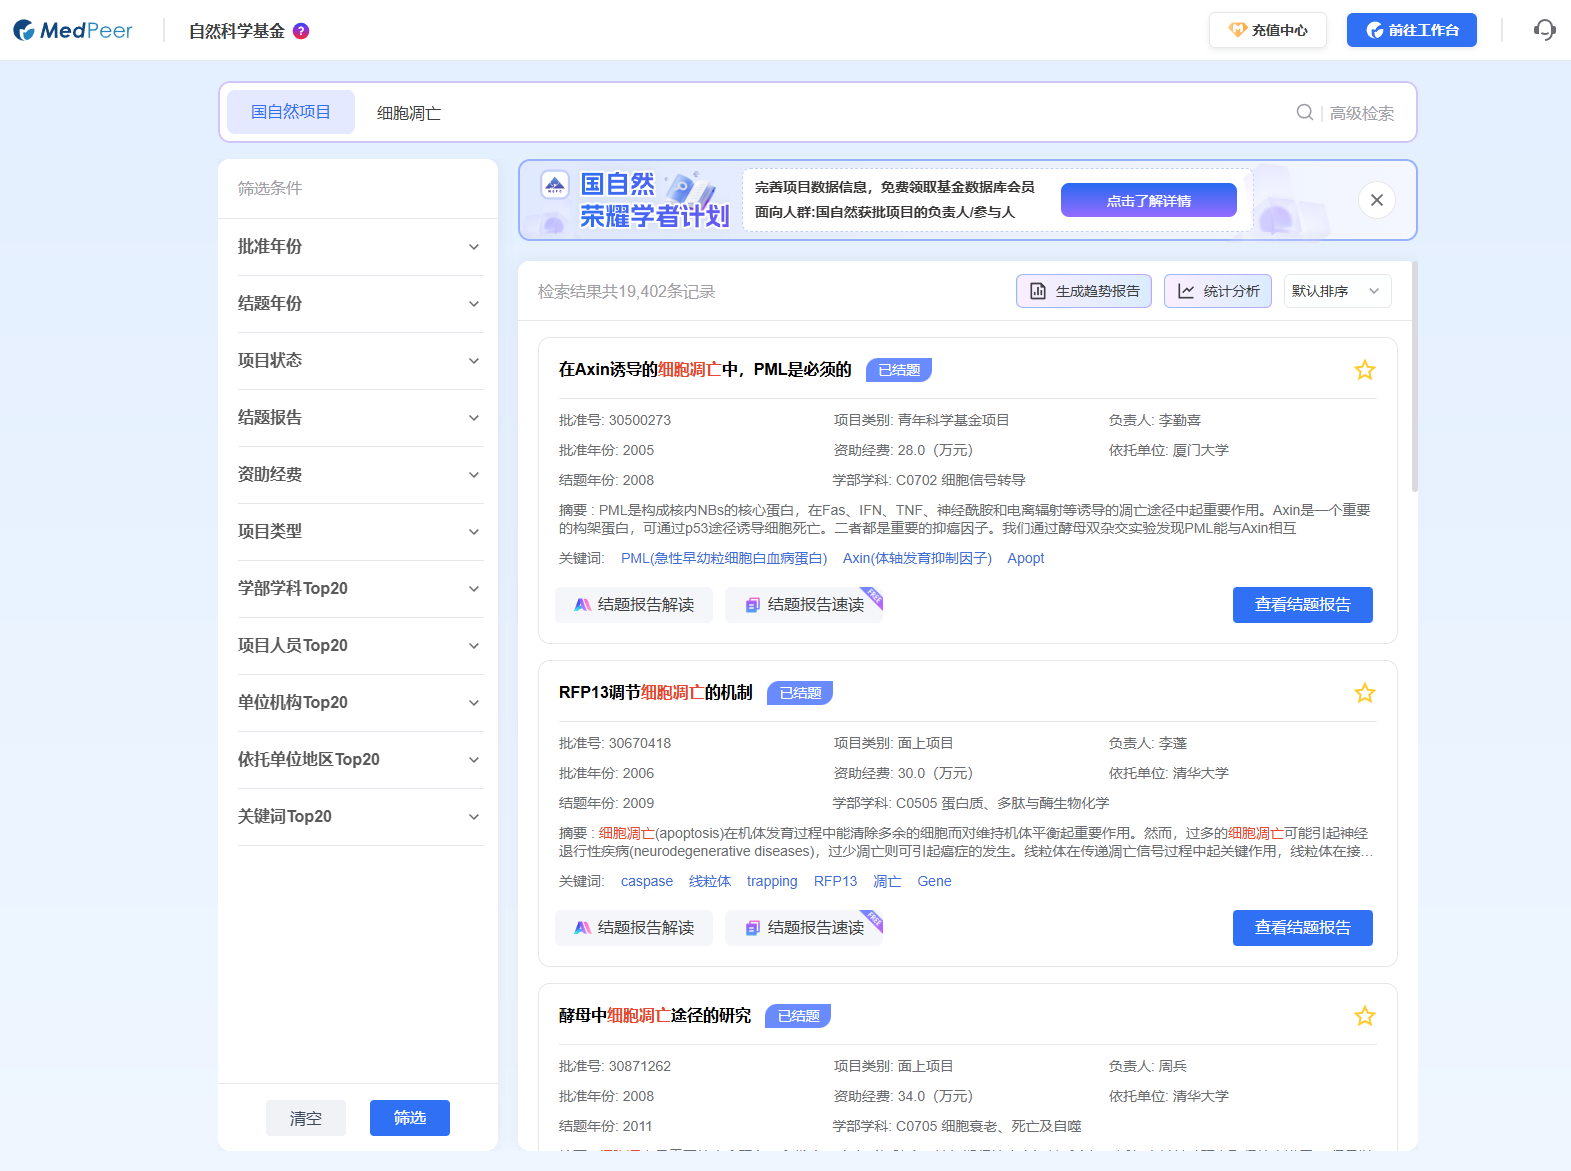The width and height of the screenshot is (1571, 1171).
Task: Click the MedPeer logo
Action: click(x=72, y=31)
